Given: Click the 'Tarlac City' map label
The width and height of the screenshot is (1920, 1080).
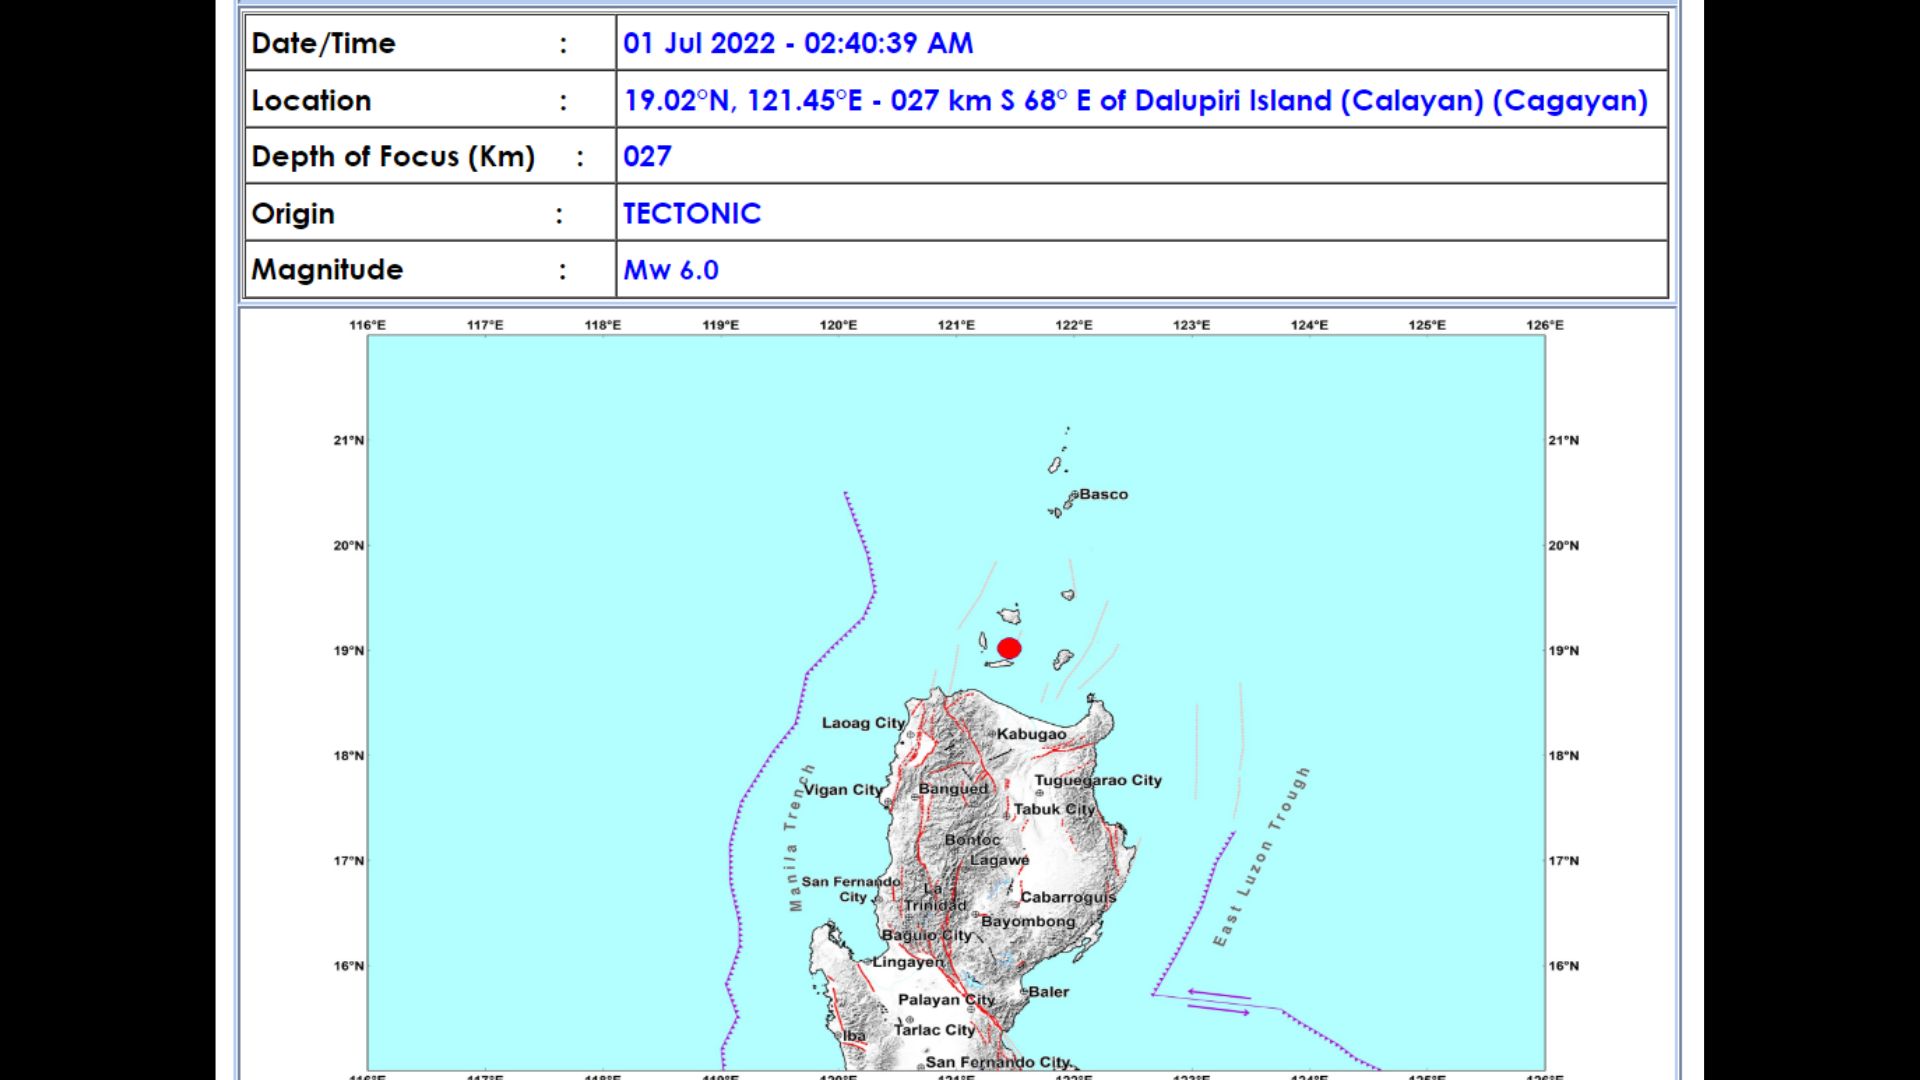Looking at the screenshot, I should [x=934, y=1030].
